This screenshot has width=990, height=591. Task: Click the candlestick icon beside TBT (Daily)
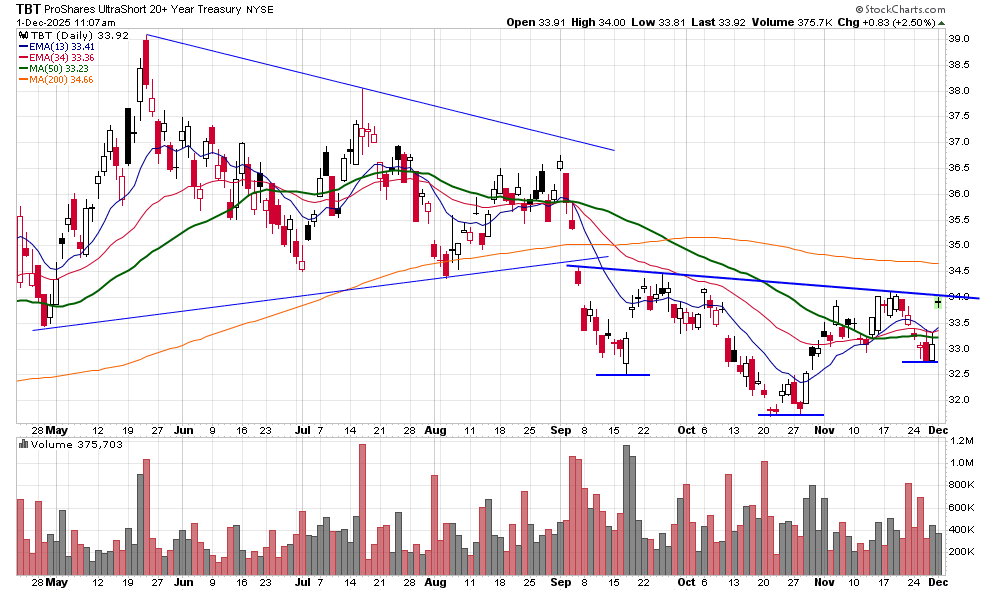tap(22, 37)
